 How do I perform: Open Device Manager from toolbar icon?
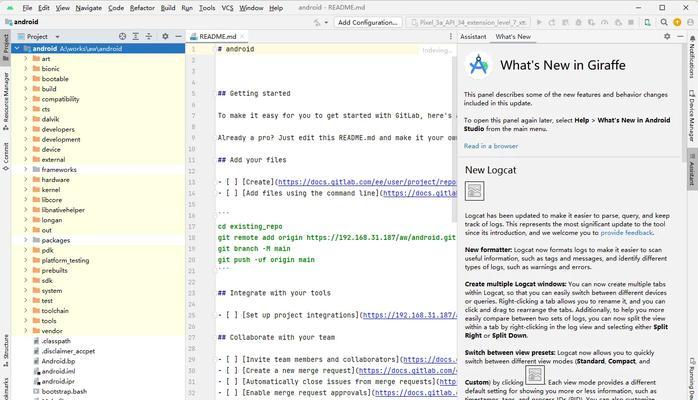click(x=647, y=22)
